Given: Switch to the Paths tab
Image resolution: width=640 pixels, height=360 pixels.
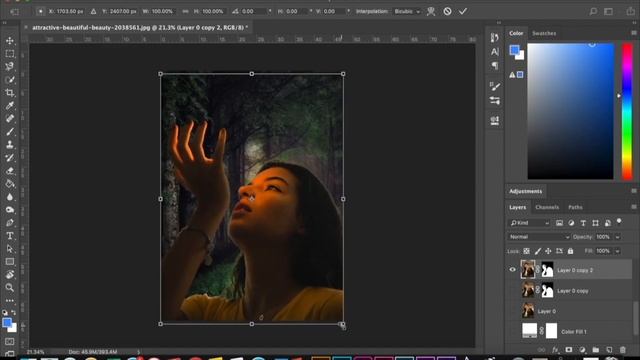Looking at the screenshot, I should point(576,207).
